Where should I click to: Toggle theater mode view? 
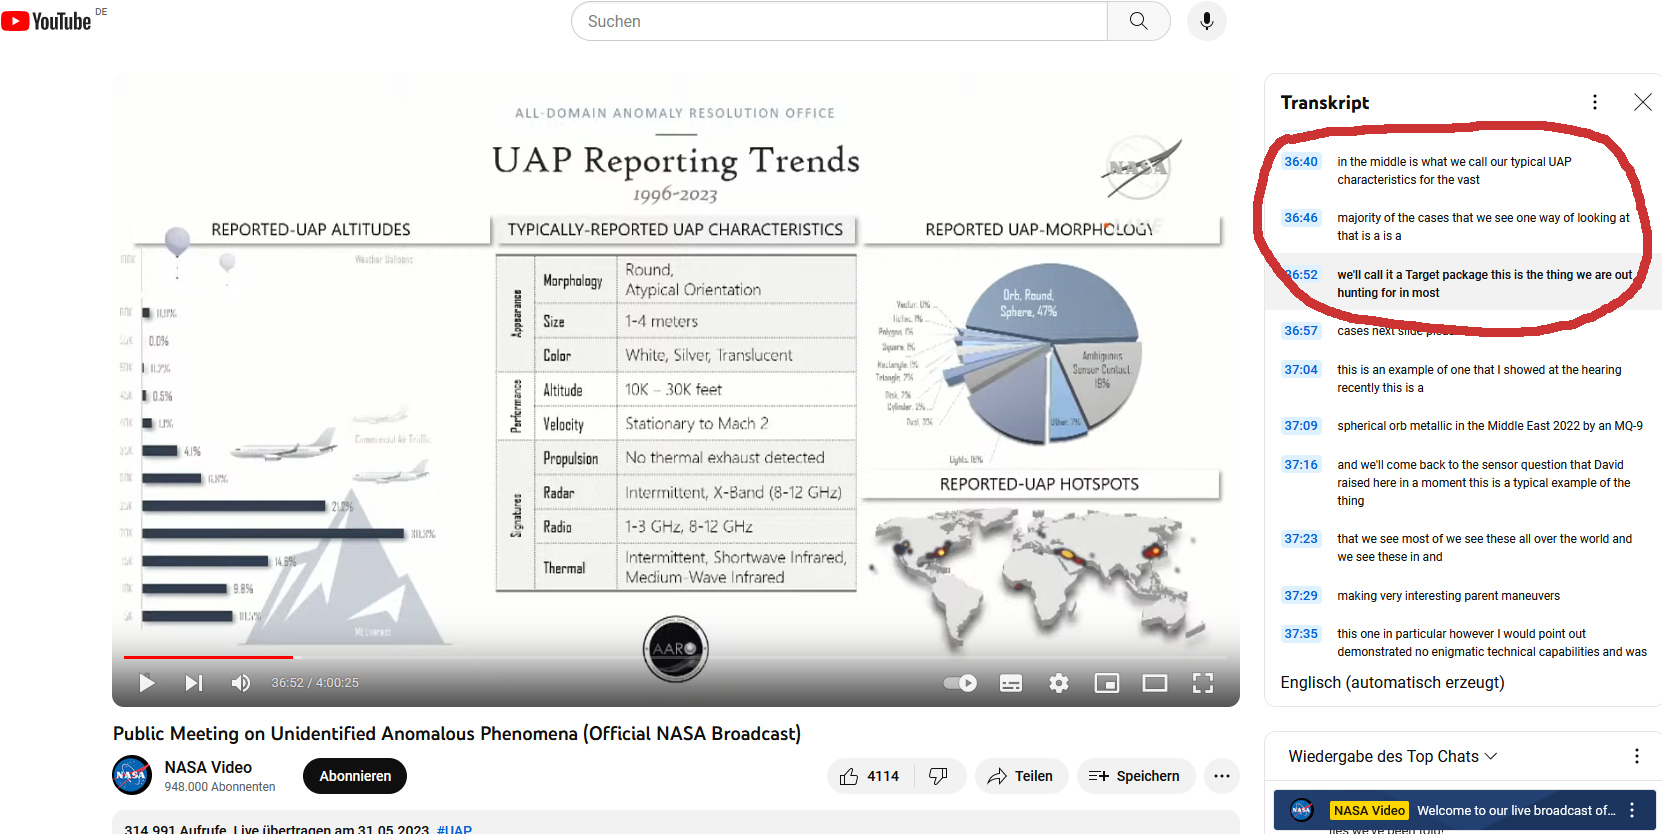(1155, 683)
